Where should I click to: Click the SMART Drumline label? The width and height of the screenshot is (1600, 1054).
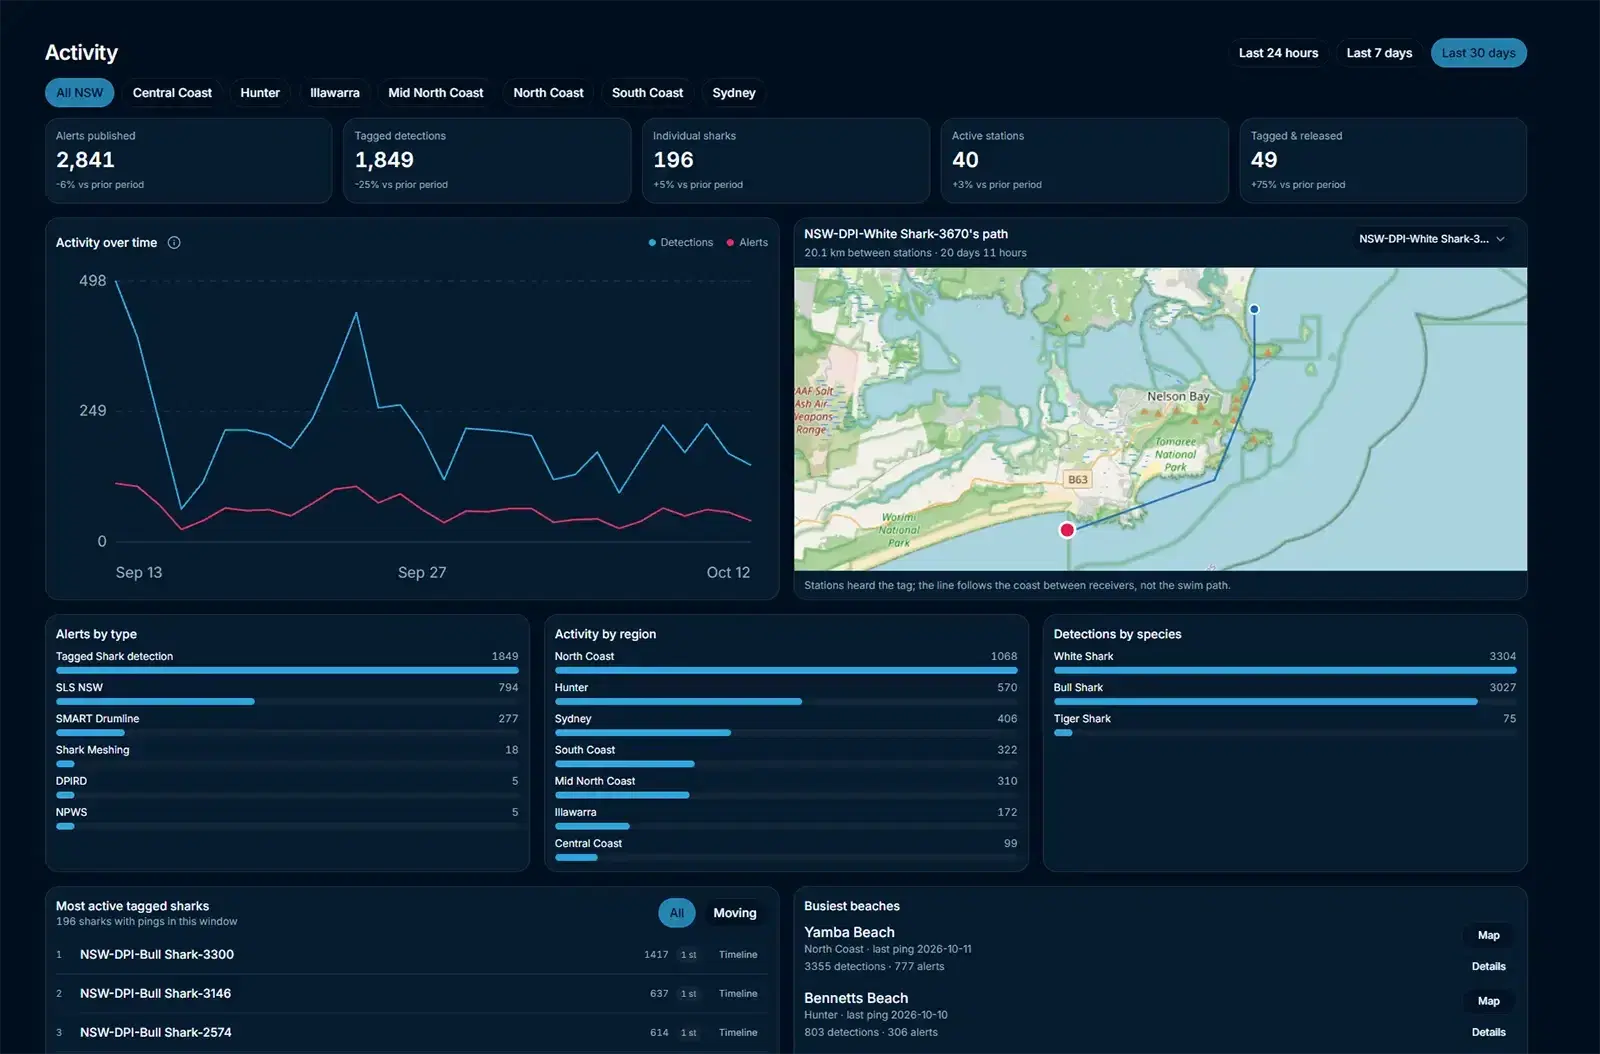(x=97, y=719)
